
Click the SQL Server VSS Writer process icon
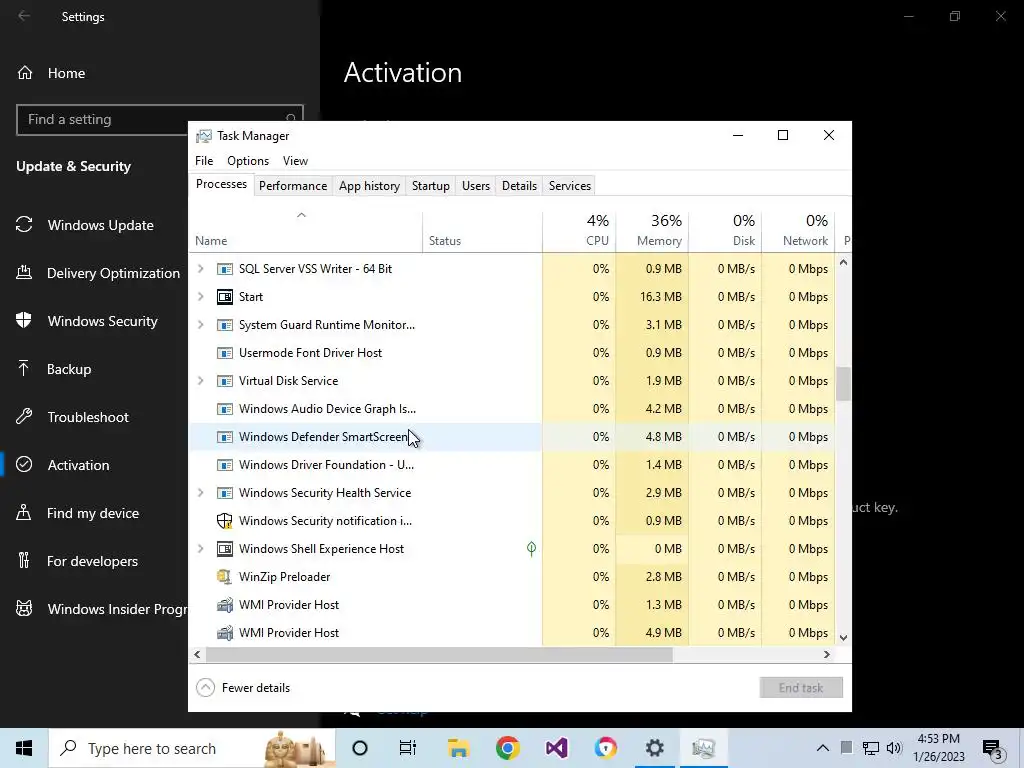pyautogui.click(x=225, y=269)
